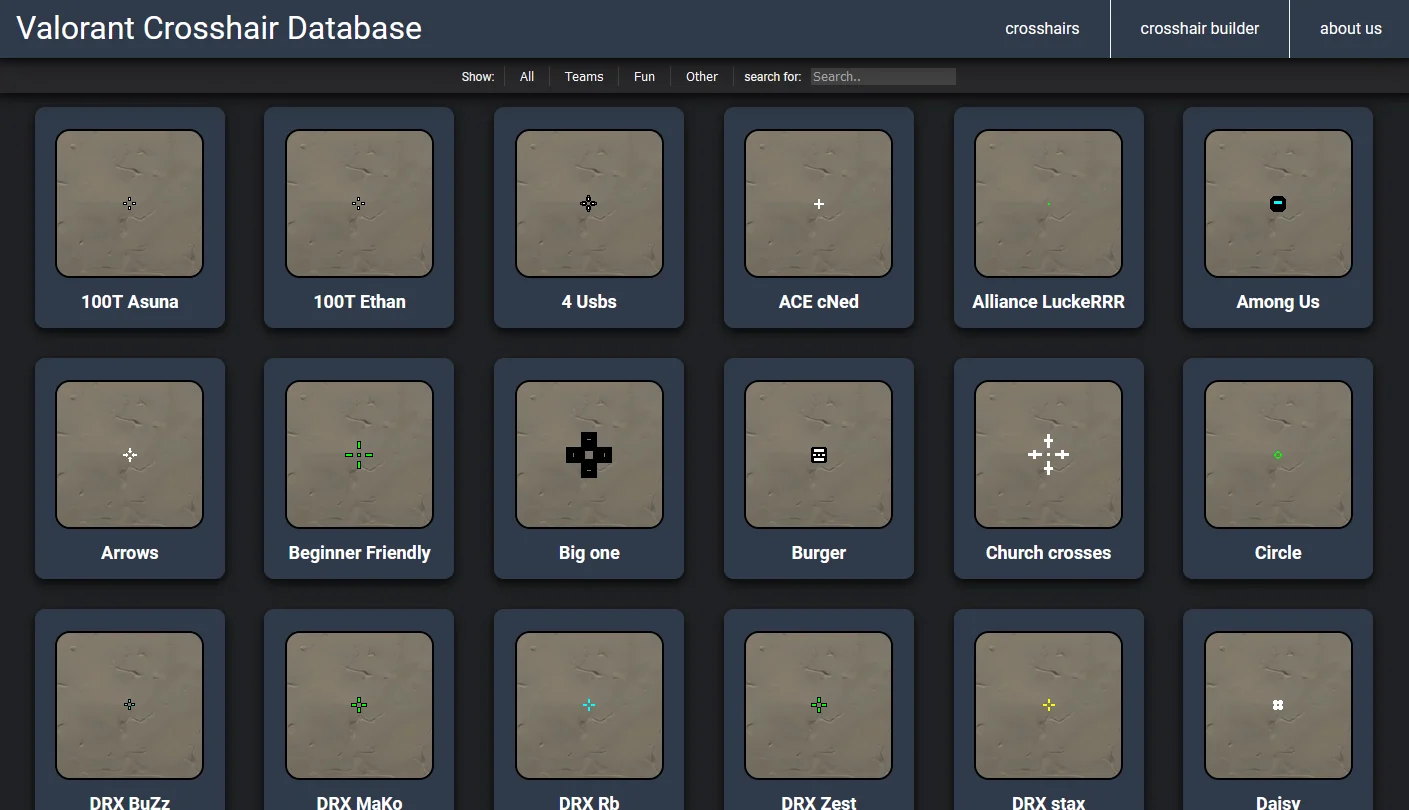View the DRX MaKo crosshair preview
Image resolution: width=1409 pixels, height=810 pixels.
359,704
